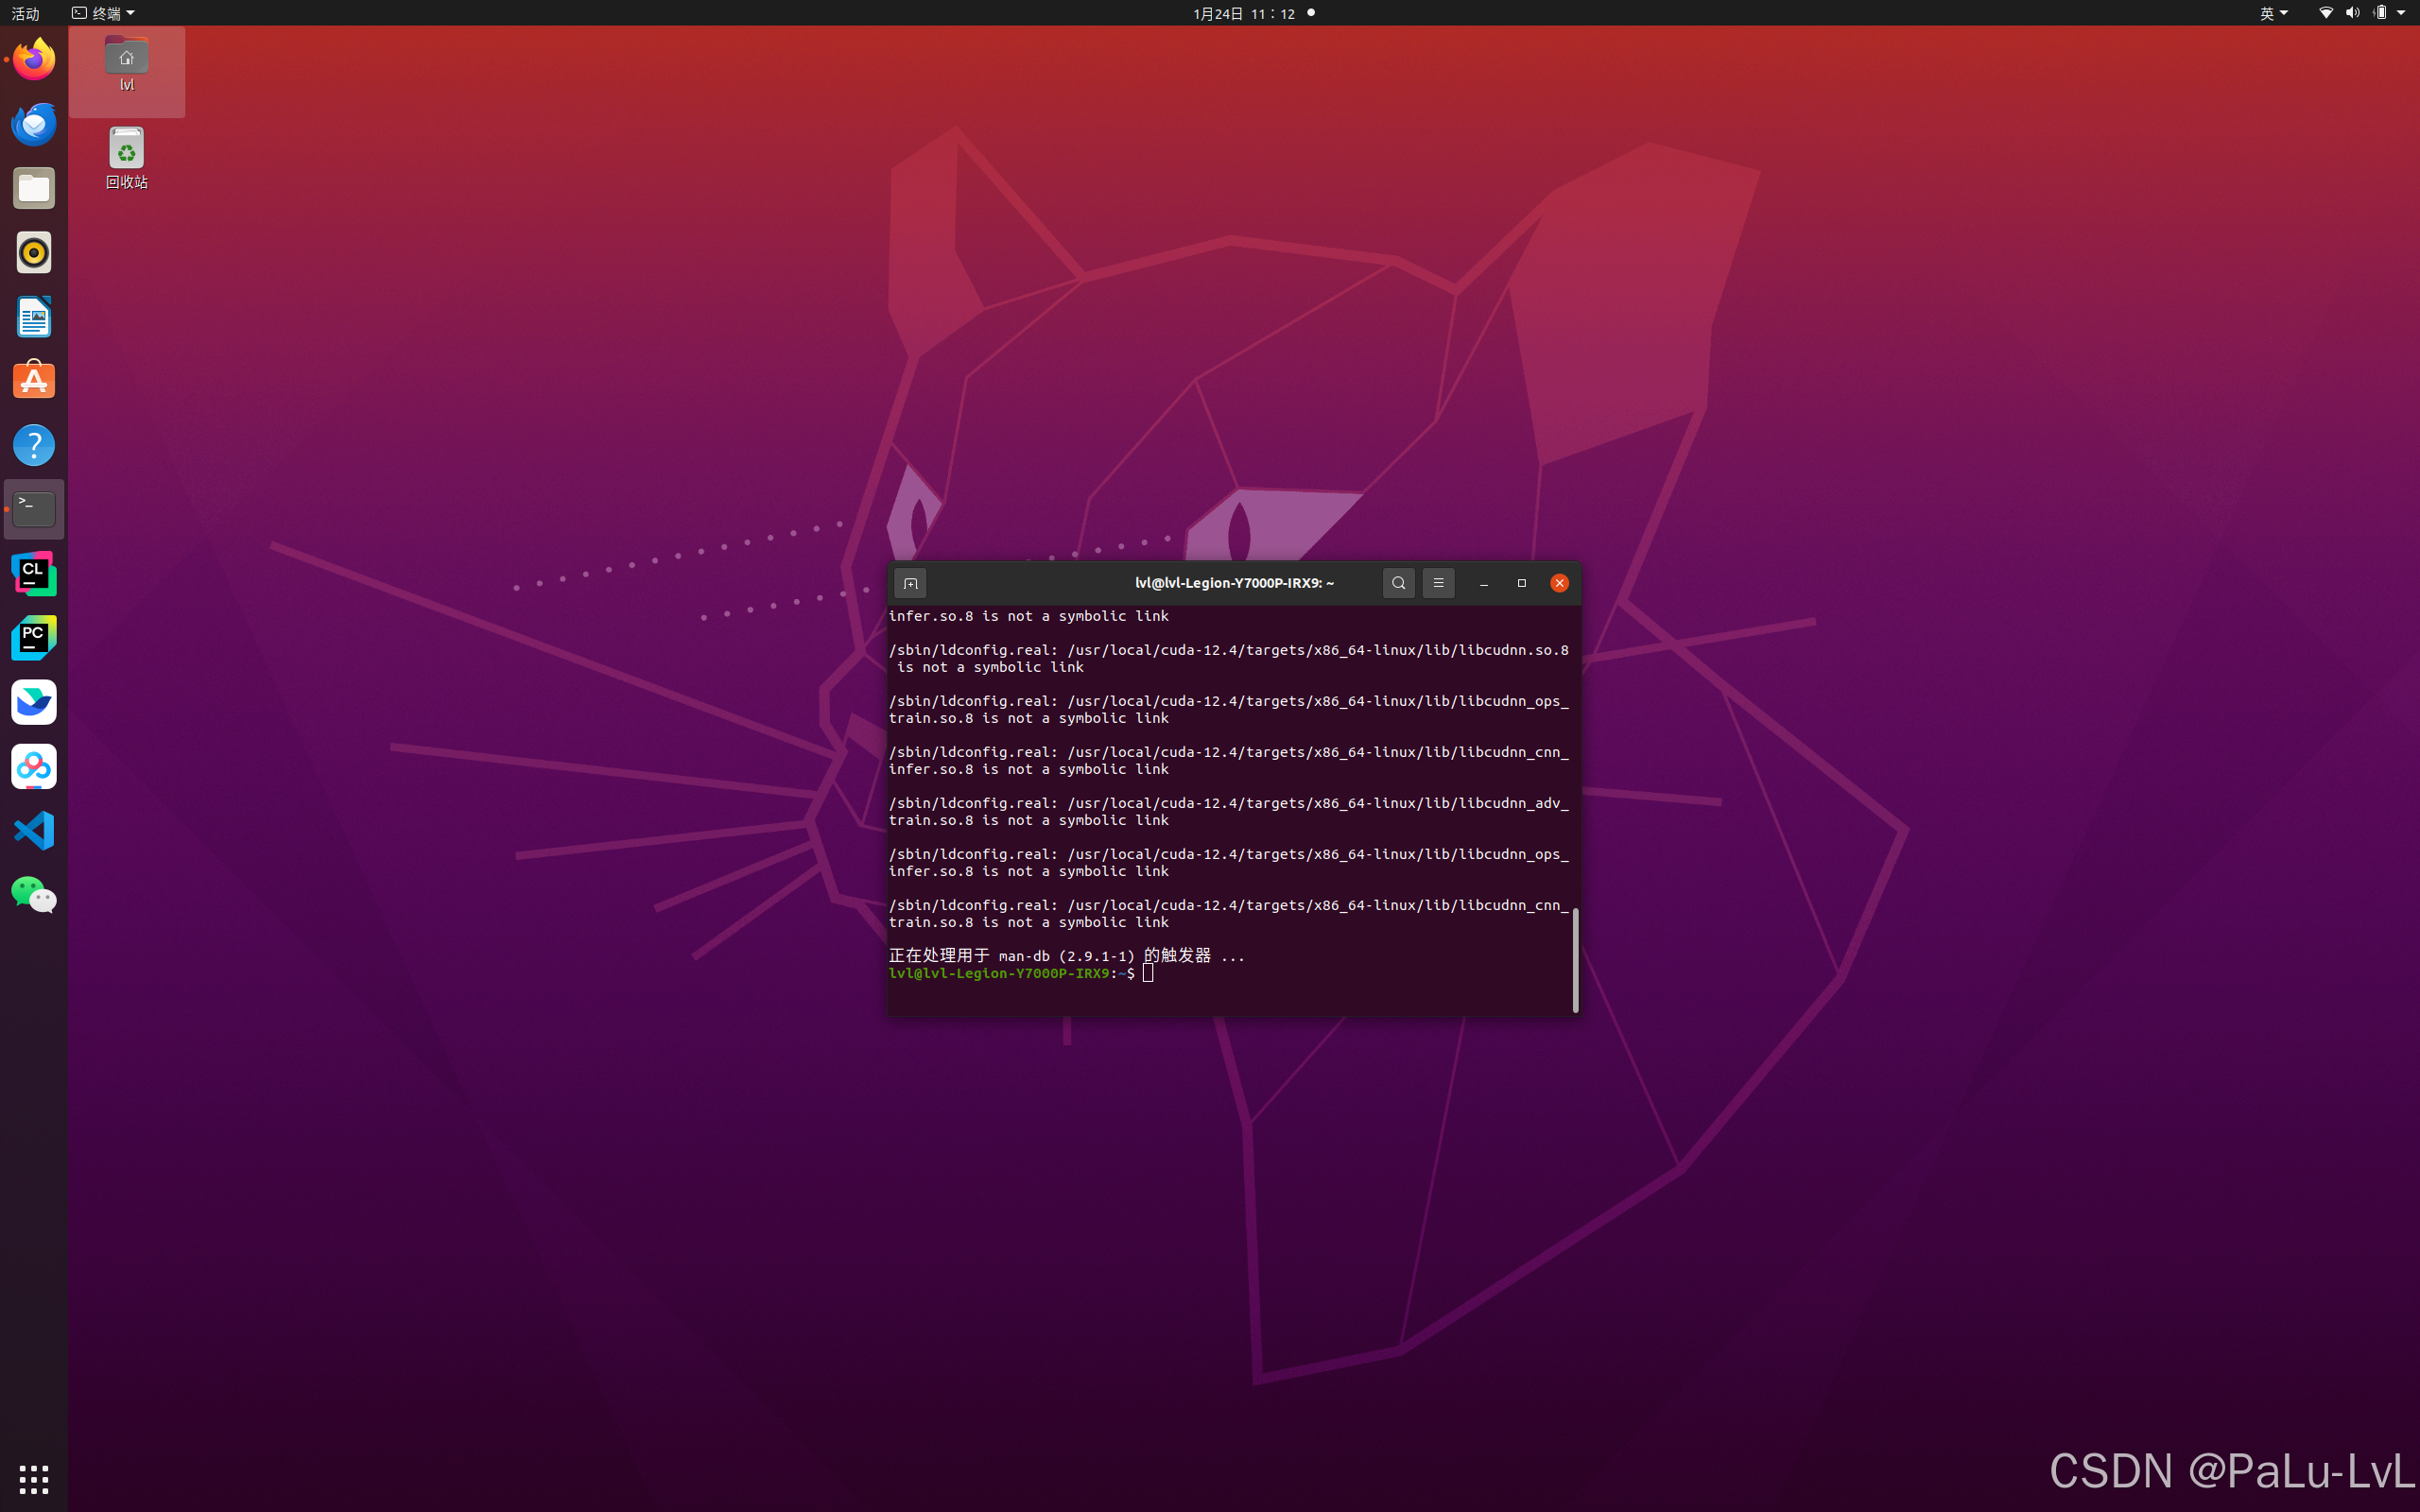Expand the system status menu
The height and width of the screenshot is (1512, 2420).
click(2400, 13)
